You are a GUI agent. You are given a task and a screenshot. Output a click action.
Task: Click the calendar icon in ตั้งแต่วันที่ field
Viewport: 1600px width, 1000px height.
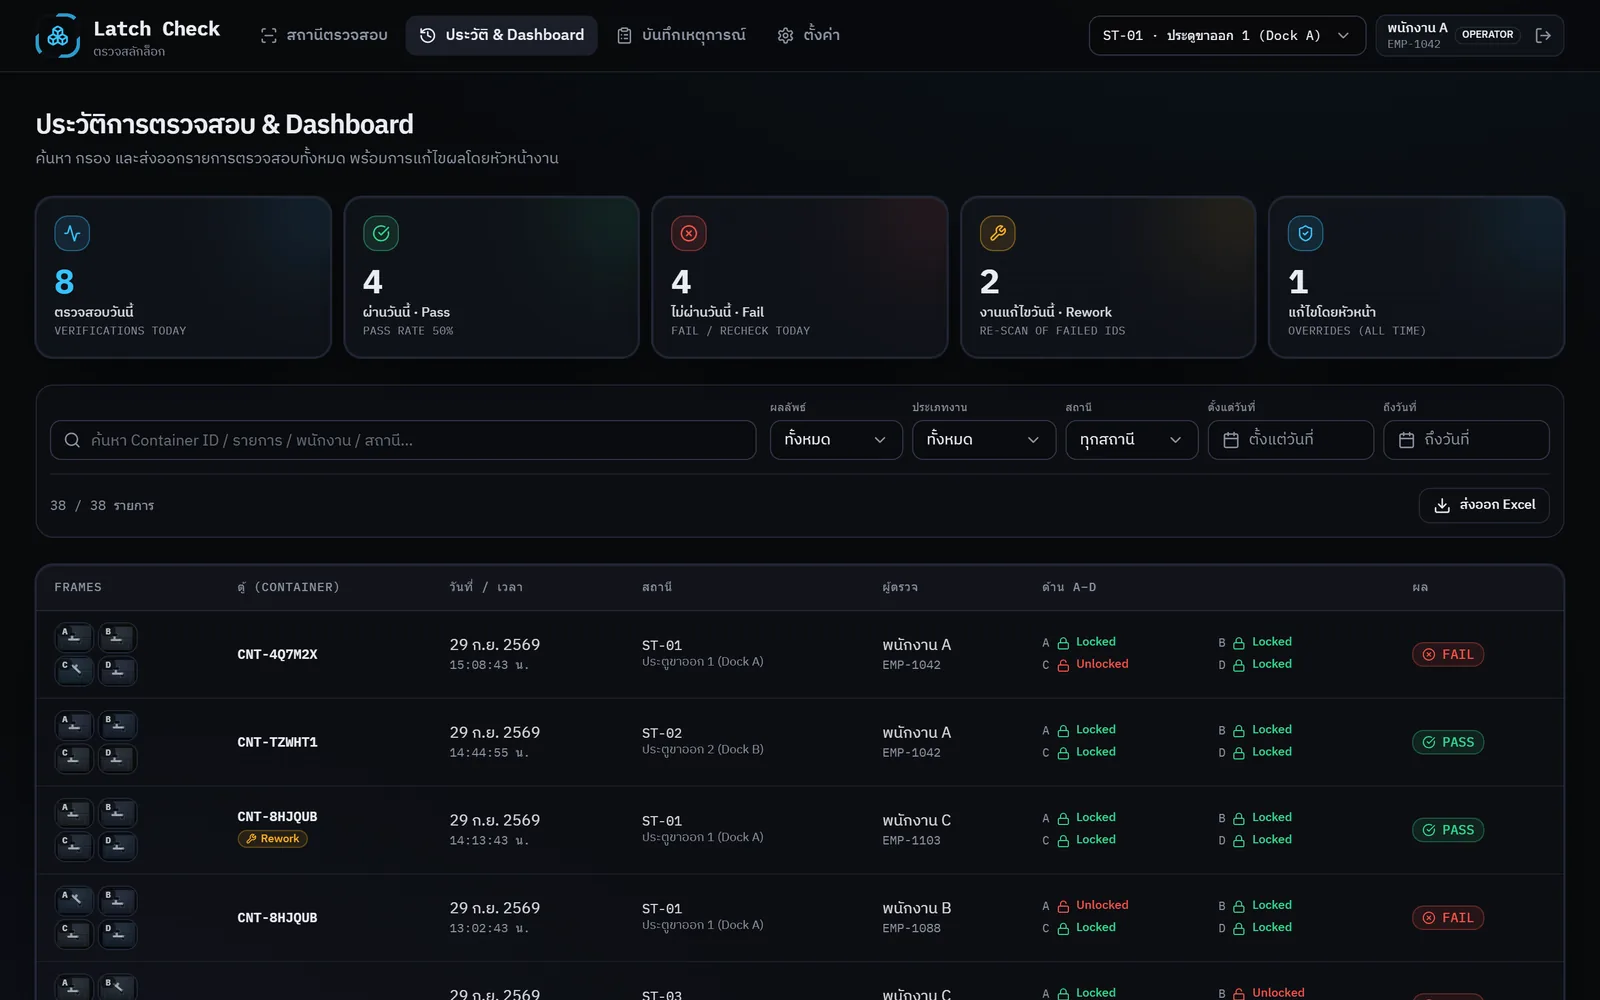click(x=1231, y=440)
